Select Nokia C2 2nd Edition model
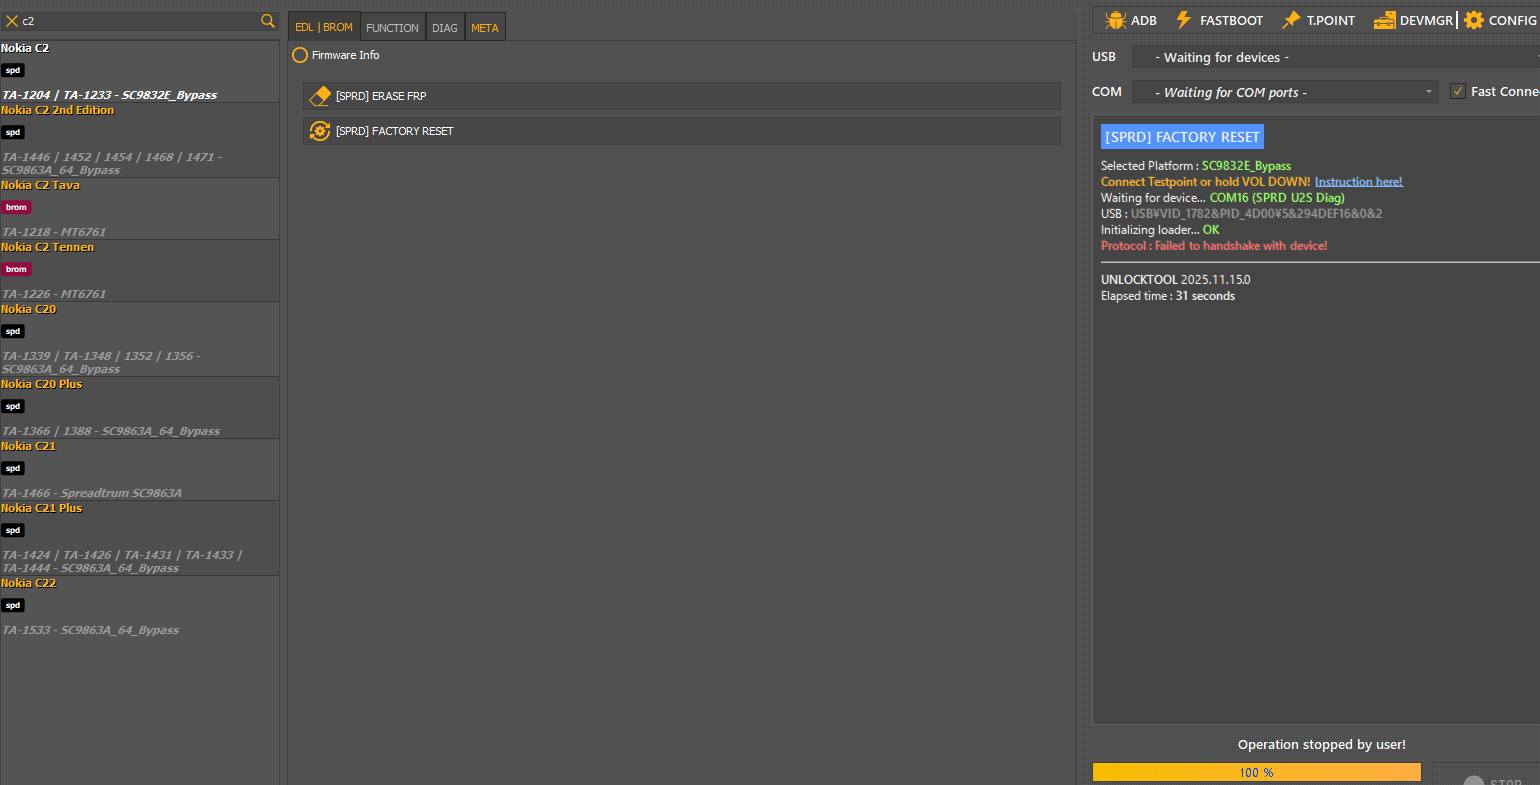Image resolution: width=1540 pixels, height=785 pixels. point(139,140)
